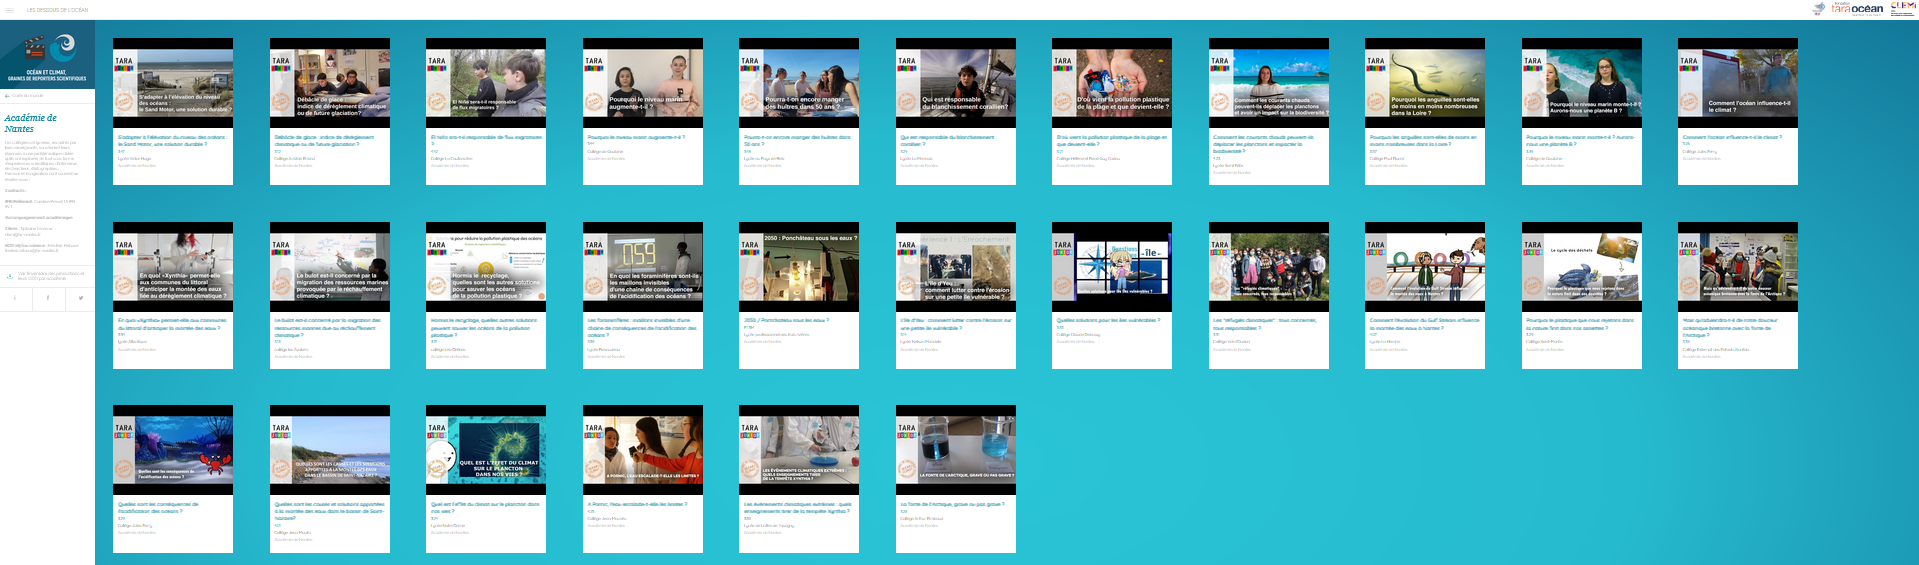
Task: Open the productions inventory link in sidebar
Action: coord(50,275)
